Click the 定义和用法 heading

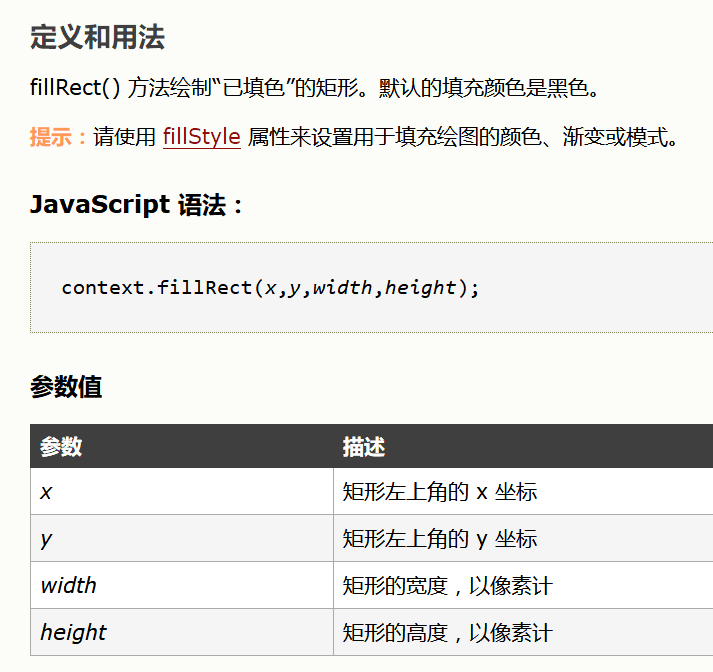coord(97,37)
